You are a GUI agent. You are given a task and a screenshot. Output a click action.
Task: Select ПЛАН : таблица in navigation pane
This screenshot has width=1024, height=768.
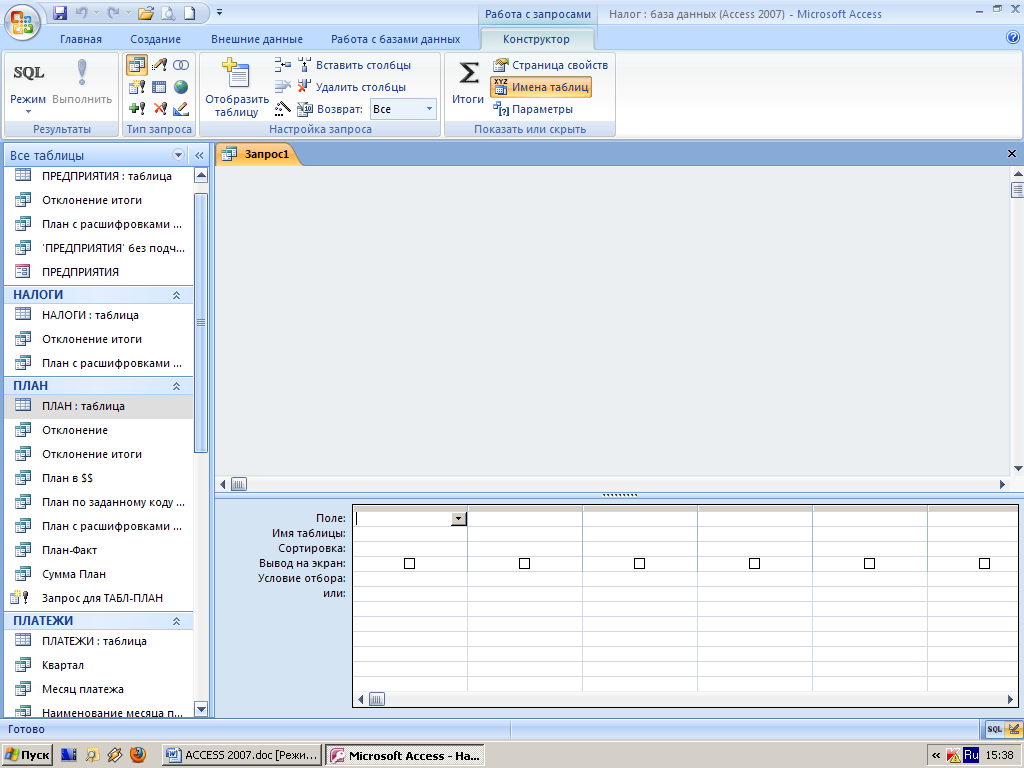(x=98, y=406)
